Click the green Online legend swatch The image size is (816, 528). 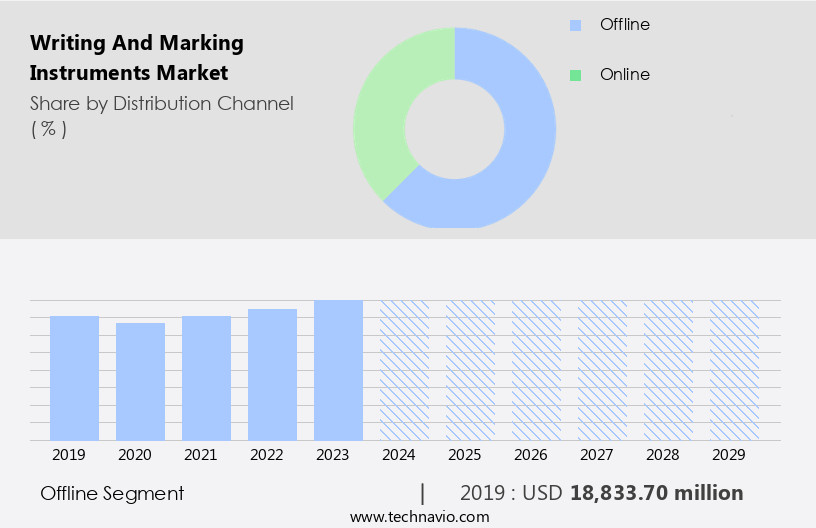(574, 75)
